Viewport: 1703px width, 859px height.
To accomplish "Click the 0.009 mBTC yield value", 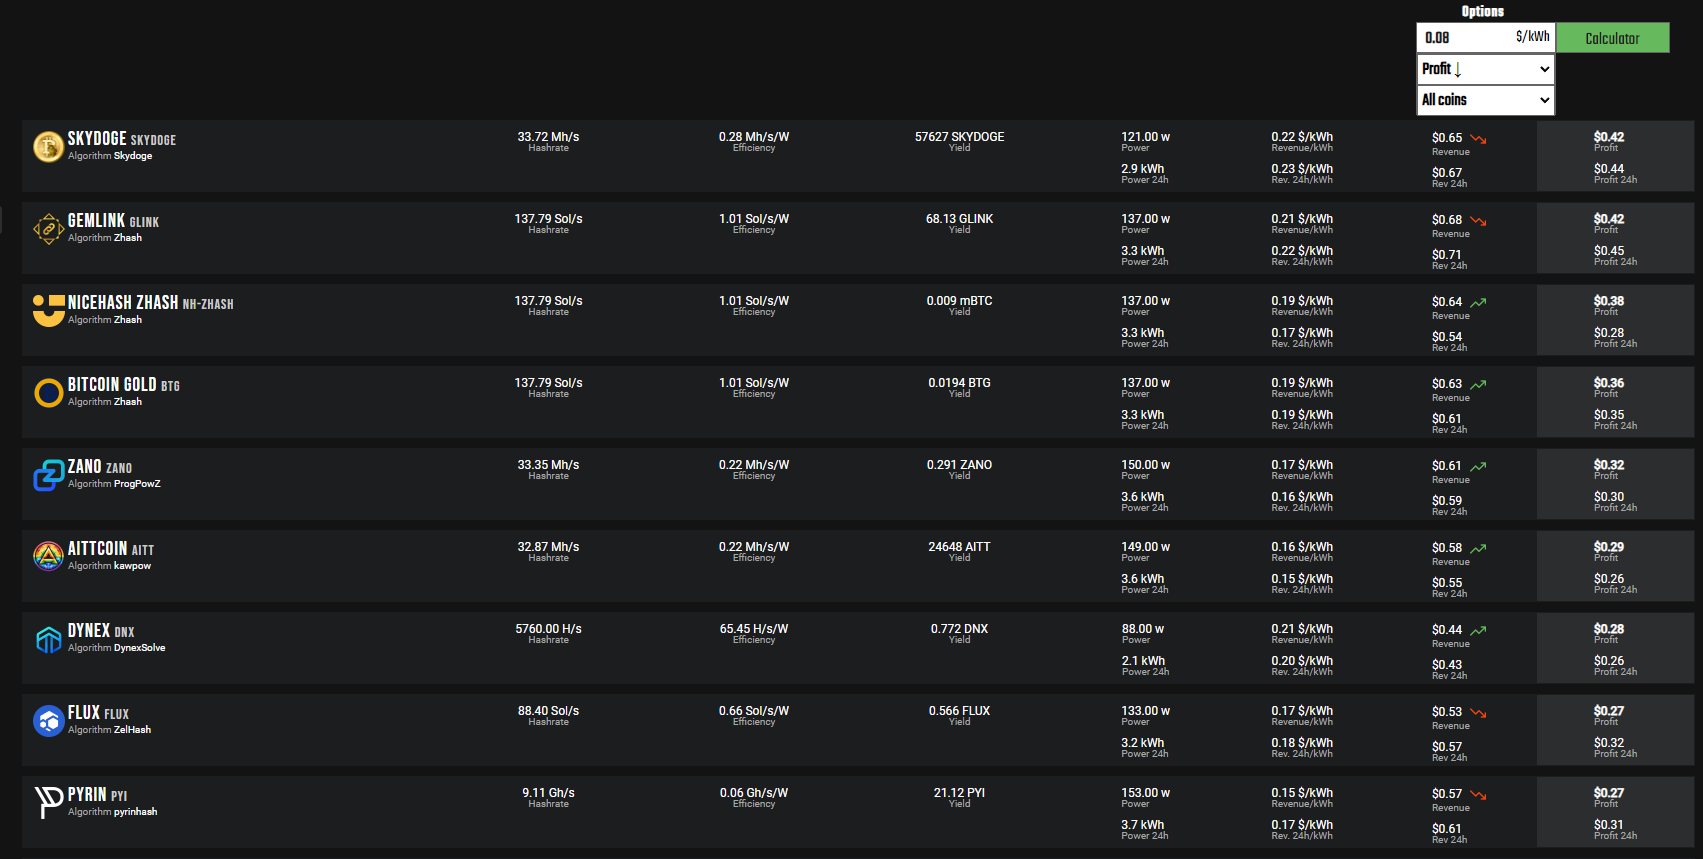I will [959, 301].
